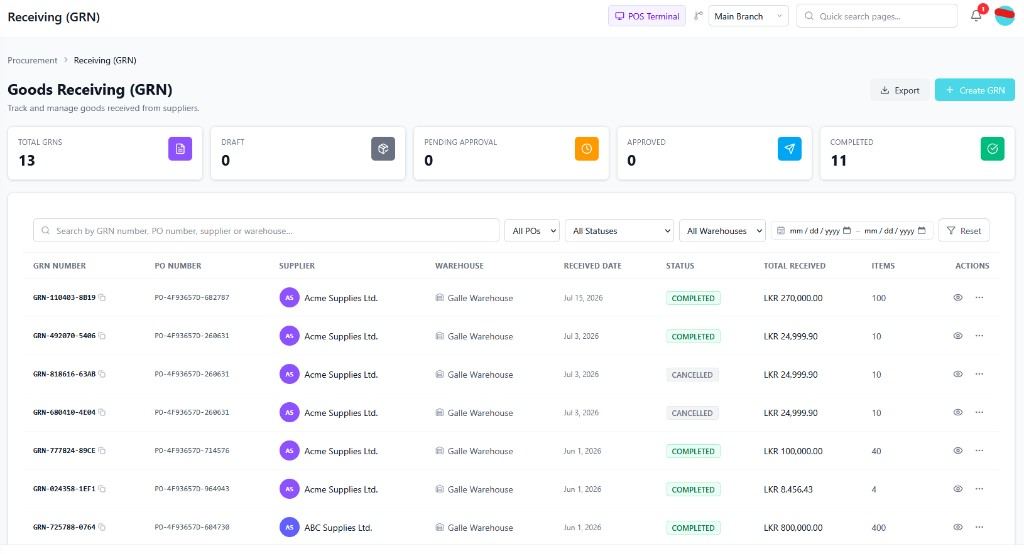Viewport: 1024px width, 554px height.
Task: Click the orange Pending Approval clock icon
Action: 586,149
